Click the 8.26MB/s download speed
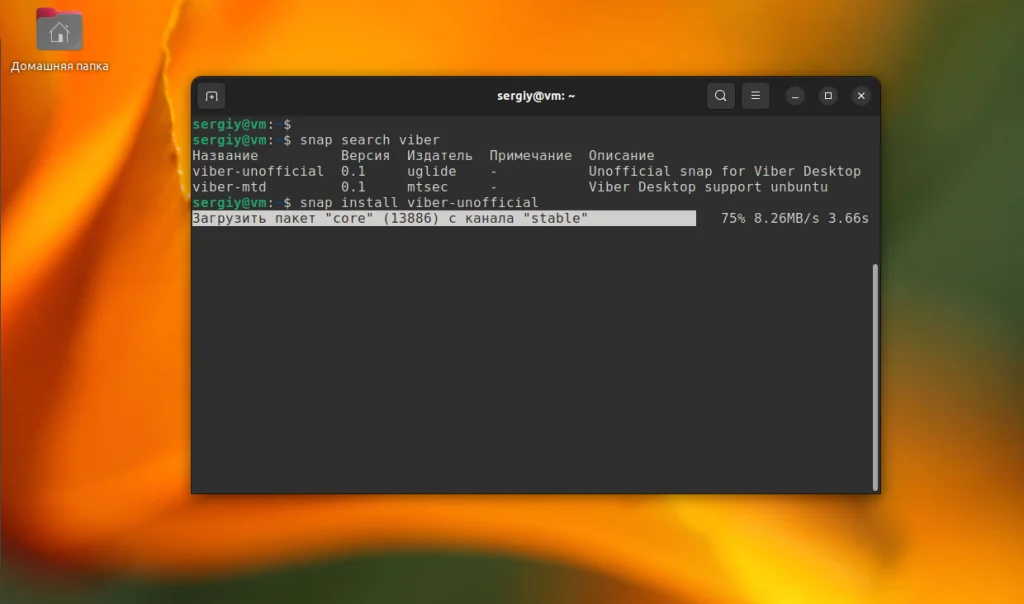 click(x=786, y=218)
